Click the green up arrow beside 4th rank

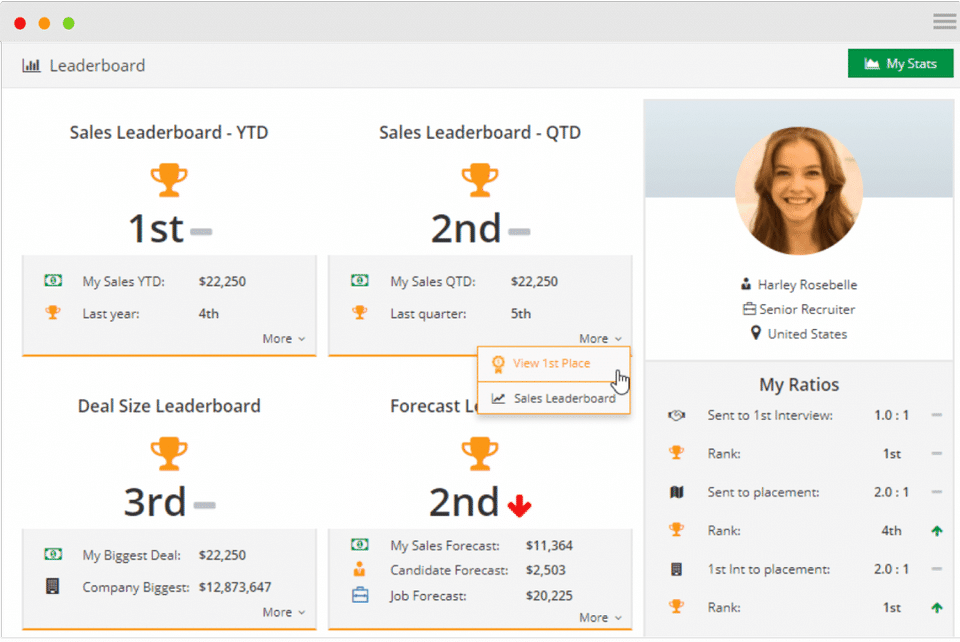pyautogui.click(x=937, y=531)
